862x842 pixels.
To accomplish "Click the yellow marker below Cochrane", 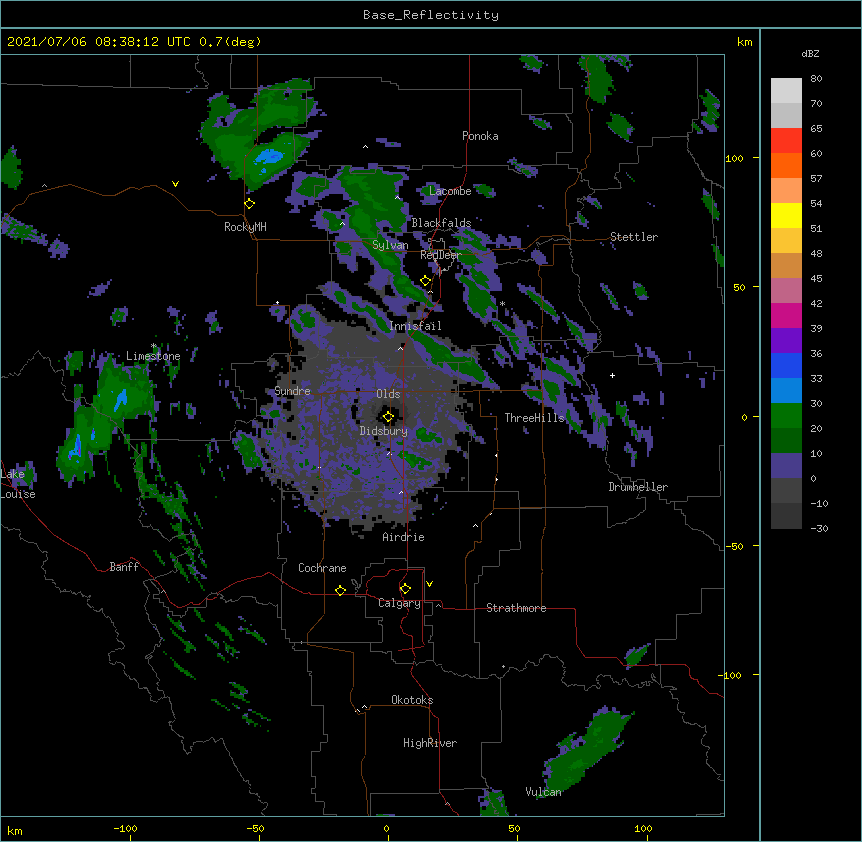I will 340,590.
